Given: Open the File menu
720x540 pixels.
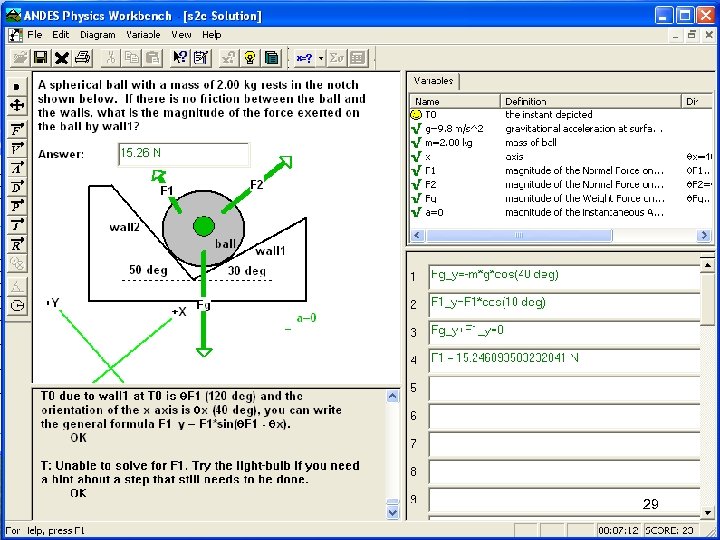Looking at the screenshot, I should (35, 35).
